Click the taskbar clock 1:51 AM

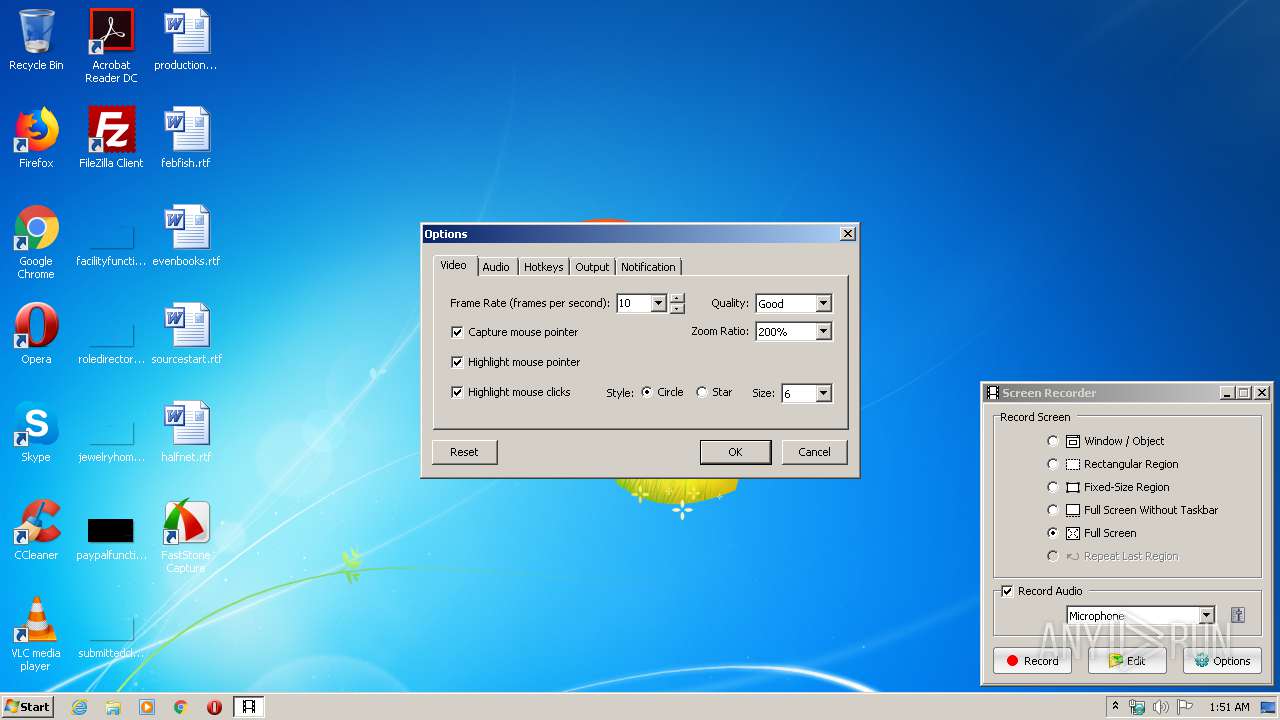pyautogui.click(x=1229, y=707)
